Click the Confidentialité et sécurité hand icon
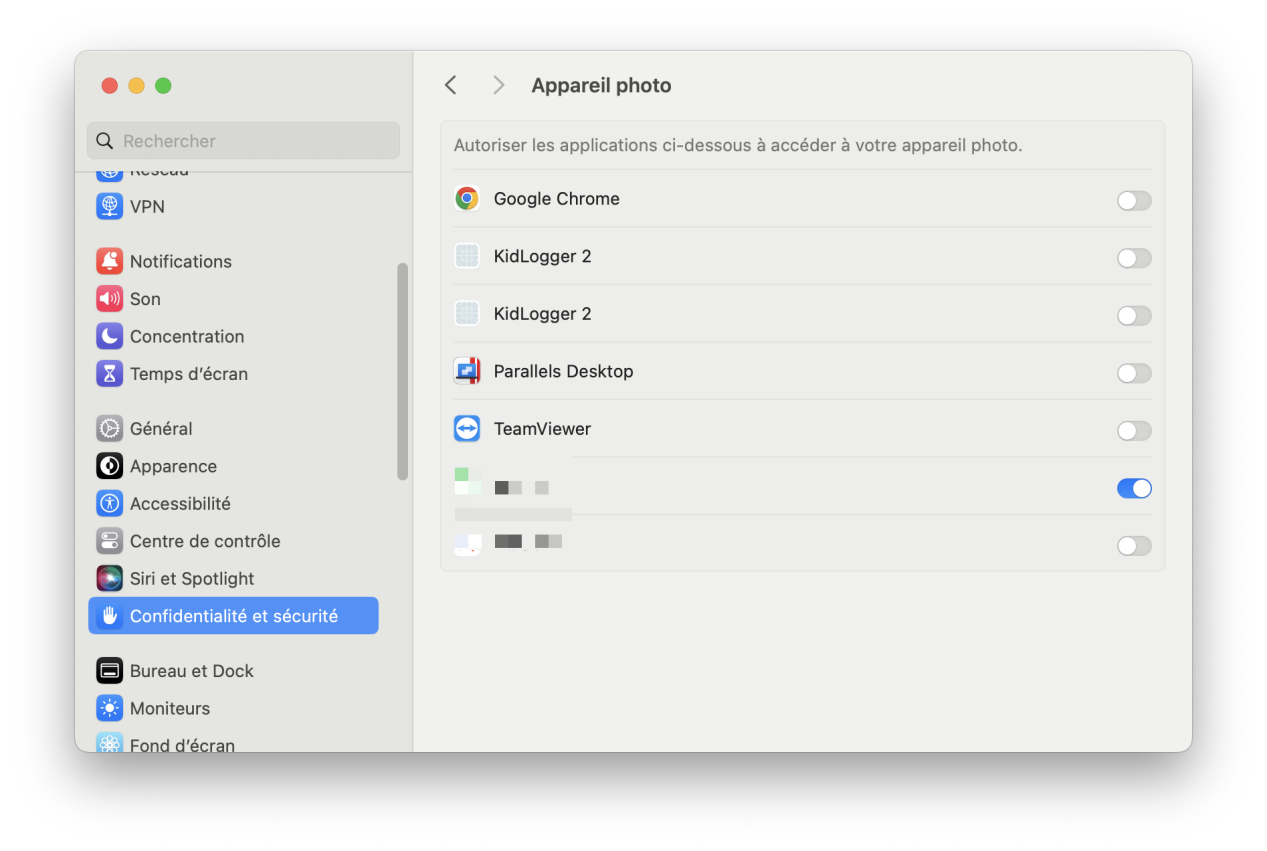Viewport: 1267px width, 851px height. click(x=109, y=616)
